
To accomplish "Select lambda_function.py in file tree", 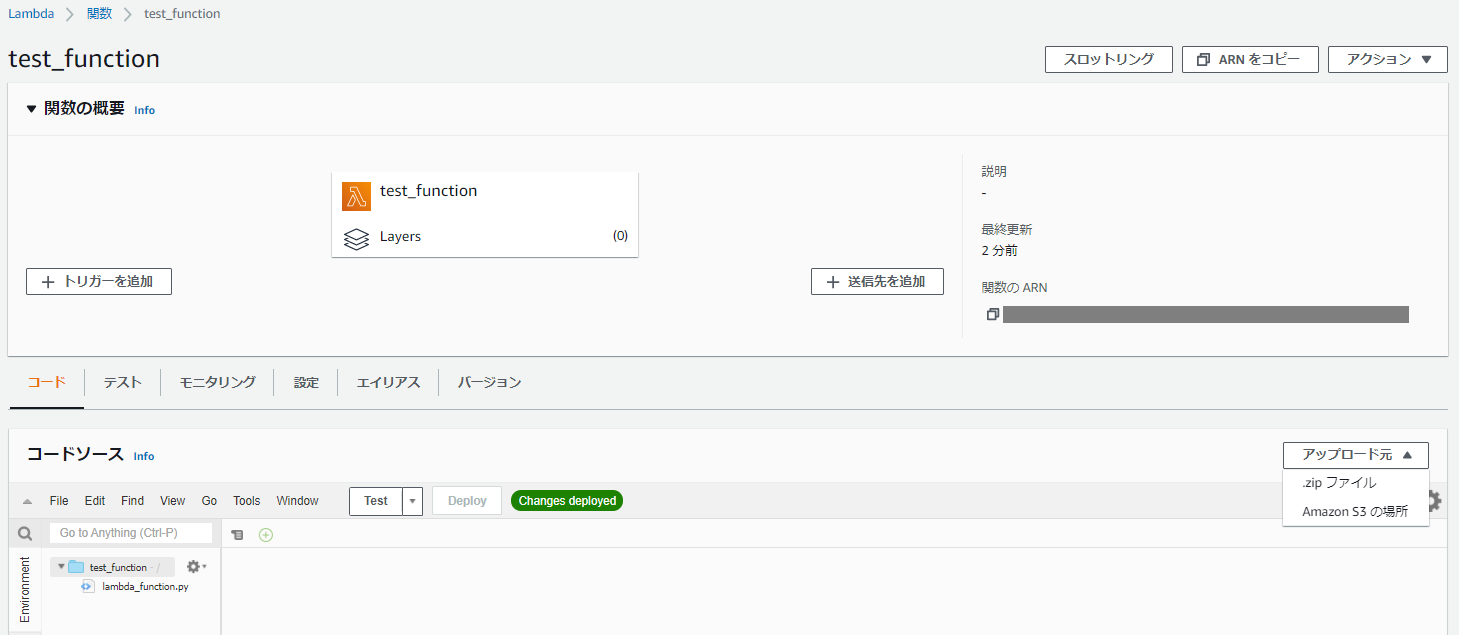I will click(x=145, y=587).
